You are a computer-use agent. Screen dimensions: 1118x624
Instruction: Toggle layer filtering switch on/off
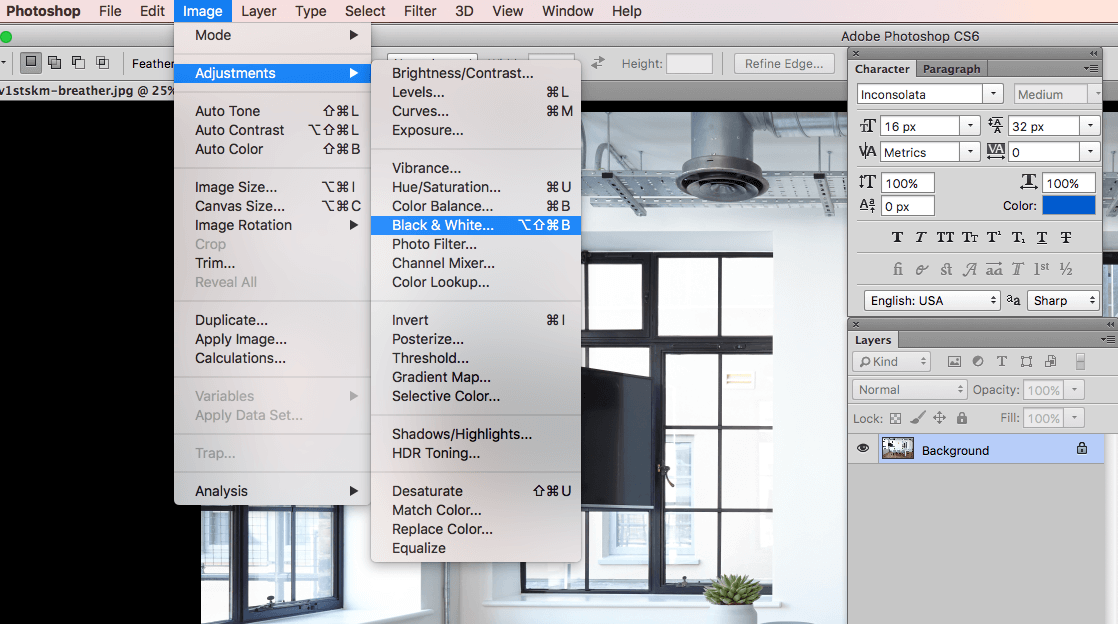pyautogui.click(x=1080, y=362)
